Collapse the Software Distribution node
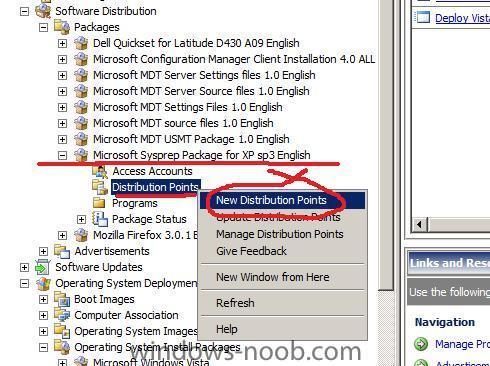This screenshot has width=490, height=366. 24,11
